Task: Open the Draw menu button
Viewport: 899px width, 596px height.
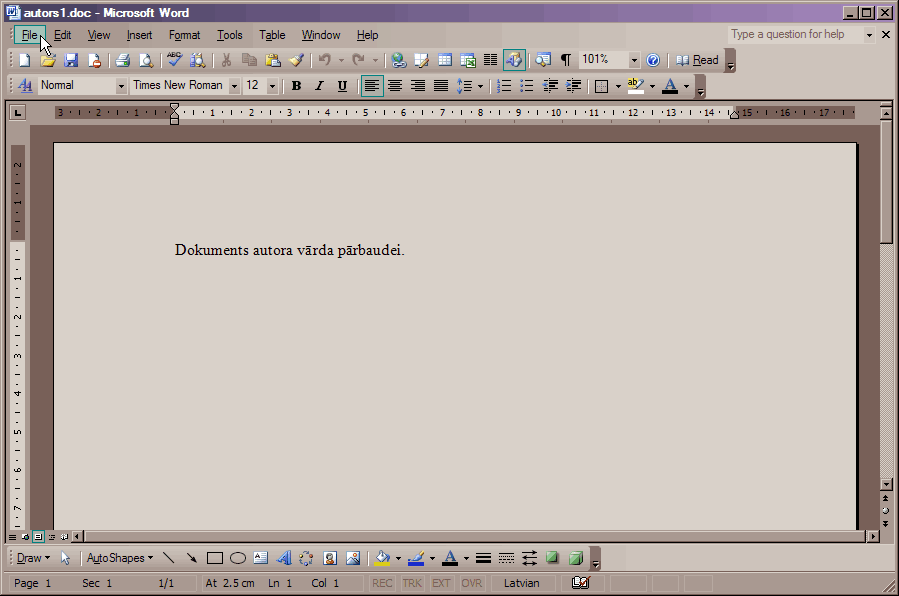Action: tap(33, 558)
